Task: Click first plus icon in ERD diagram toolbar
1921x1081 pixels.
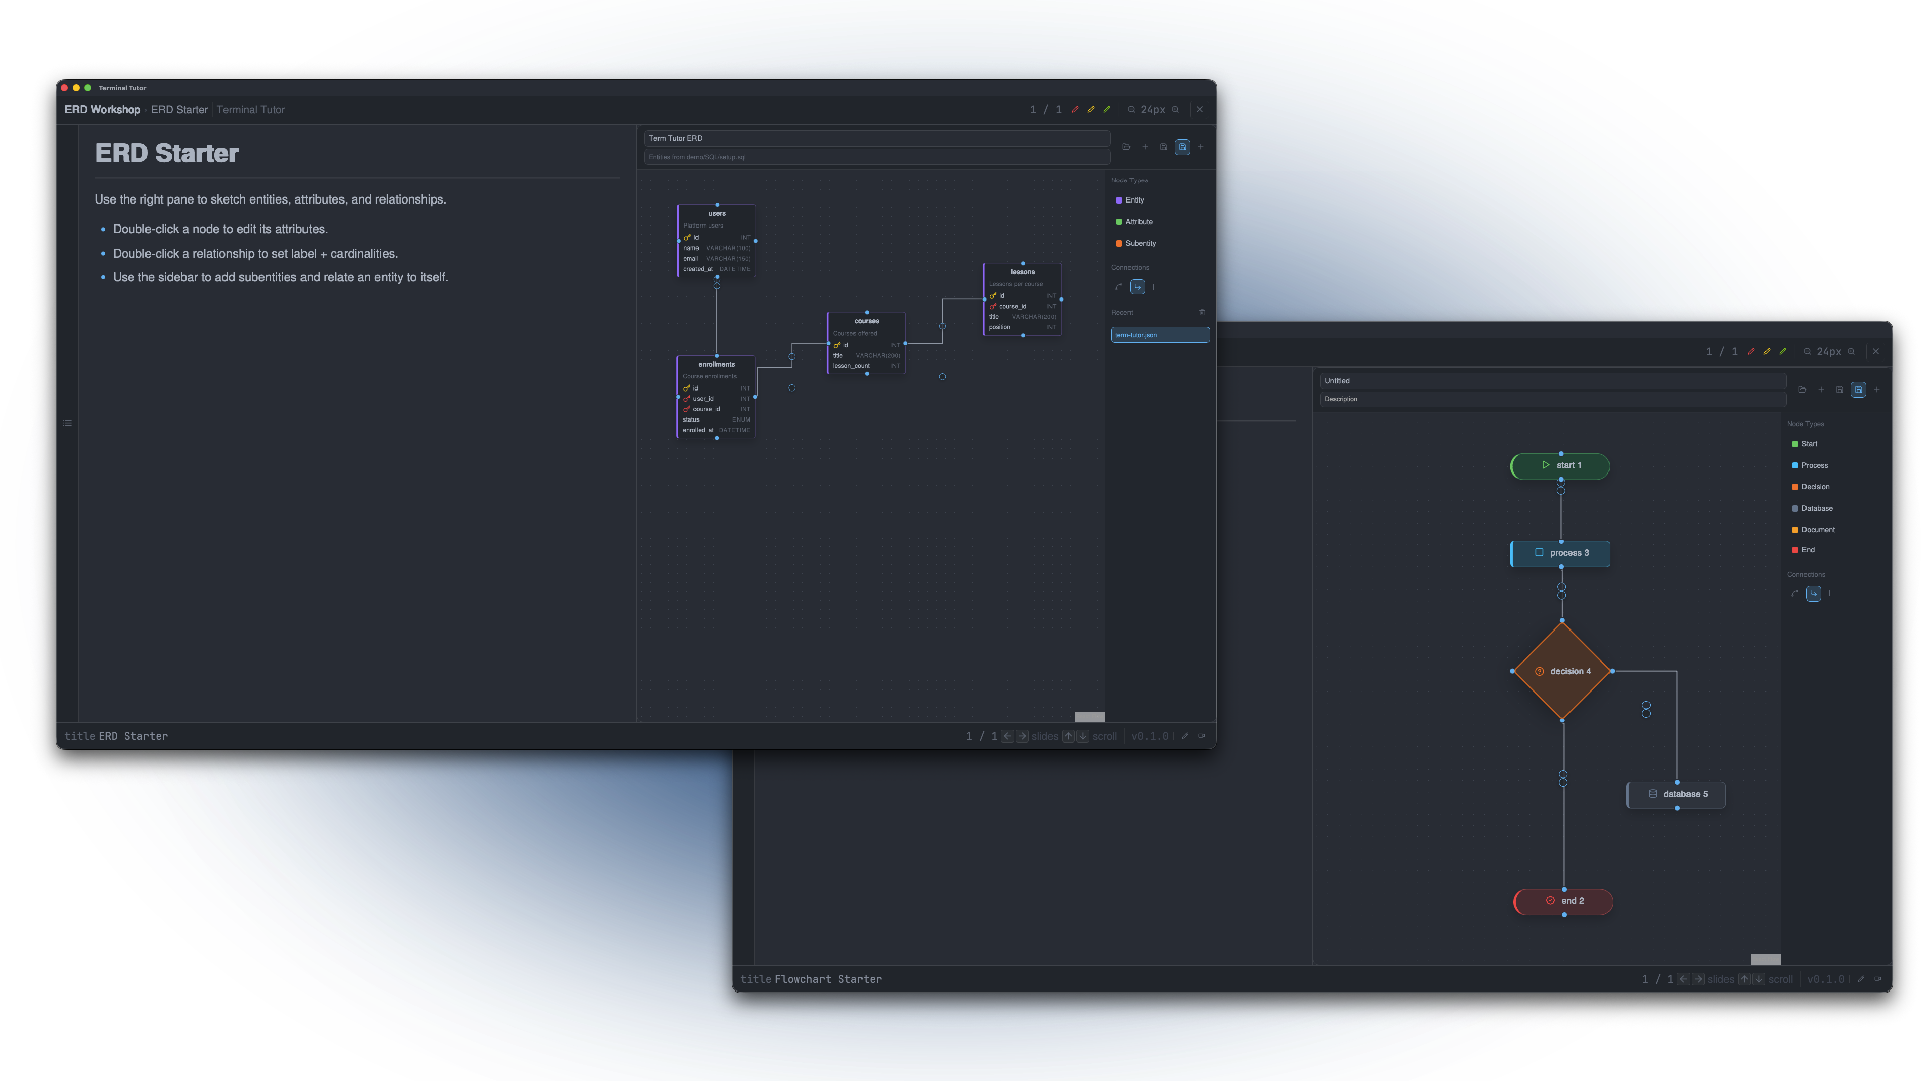Action: click(x=1145, y=147)
